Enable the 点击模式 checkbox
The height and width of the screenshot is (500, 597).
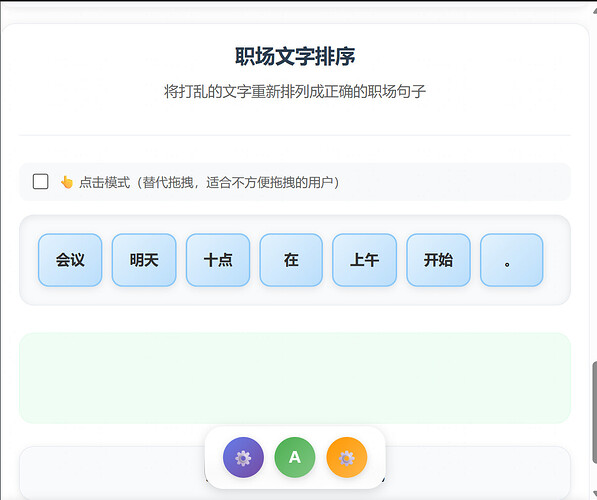coord(40,182)
